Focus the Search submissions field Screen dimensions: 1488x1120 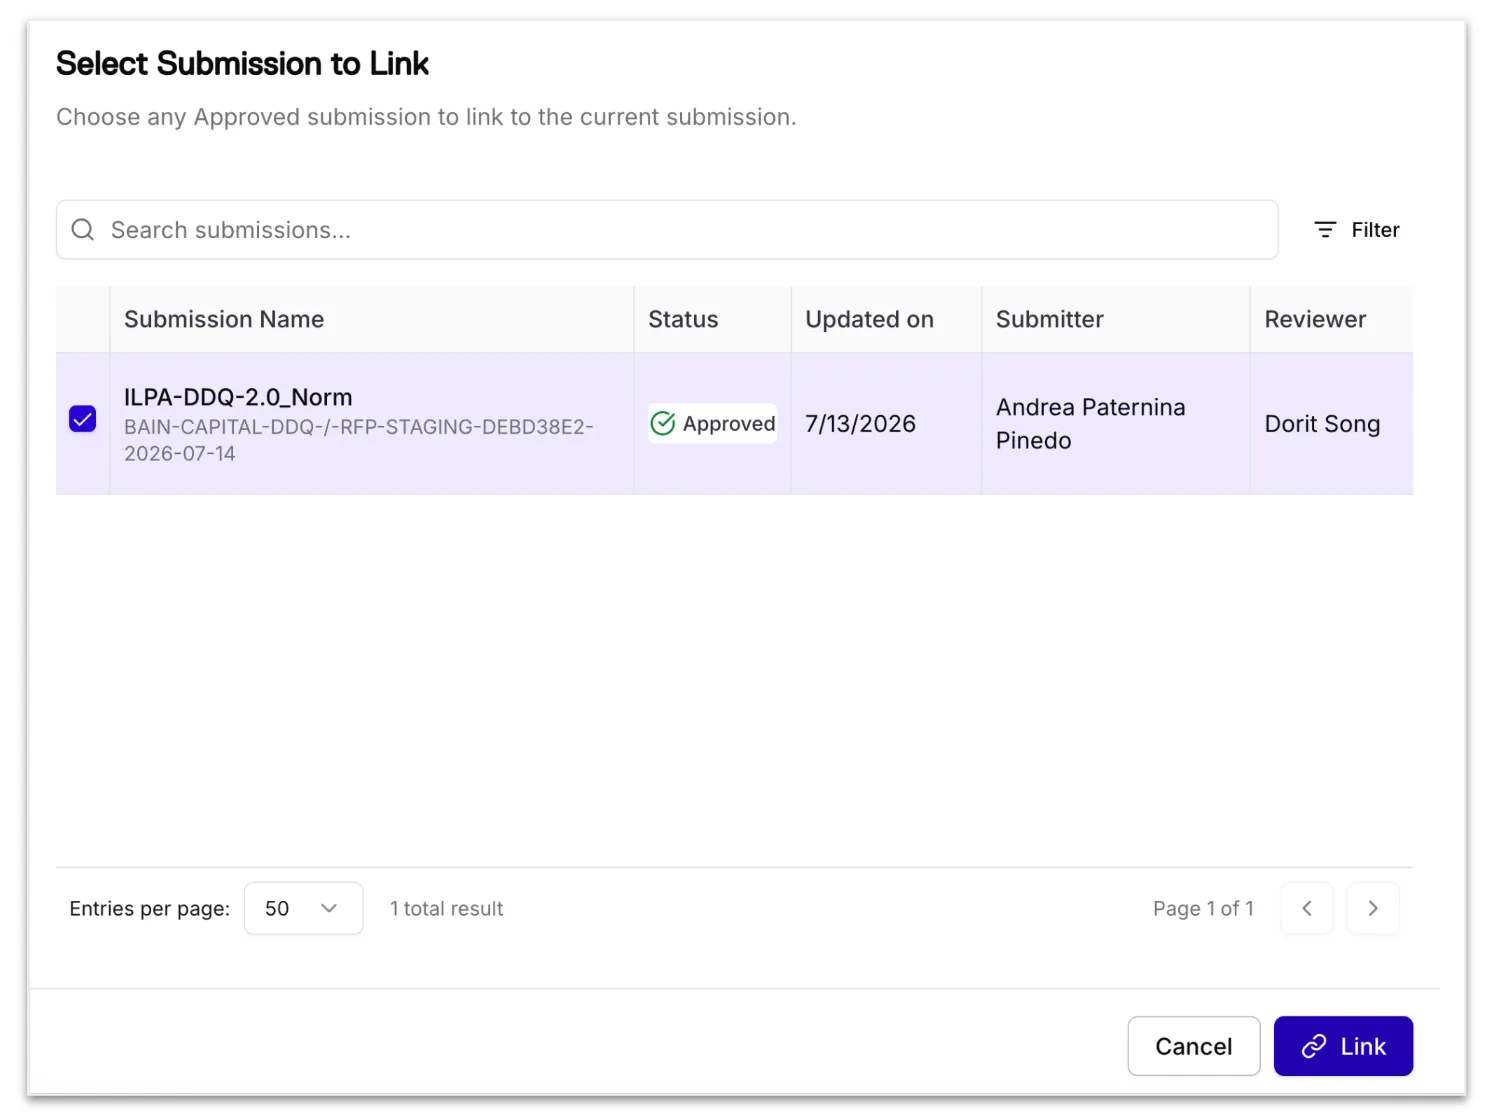pyautogui.click(x=667, y=230)
